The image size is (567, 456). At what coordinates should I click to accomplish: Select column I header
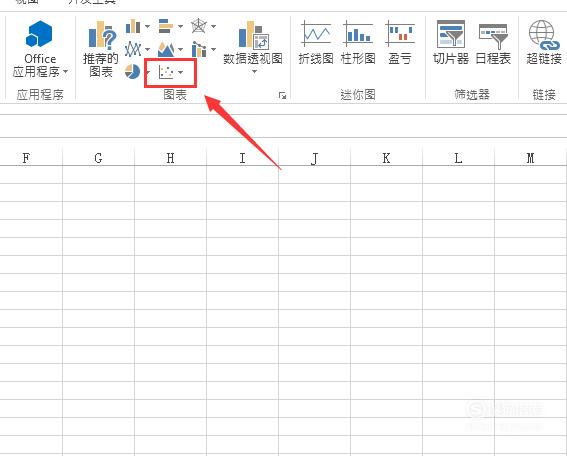242,158
